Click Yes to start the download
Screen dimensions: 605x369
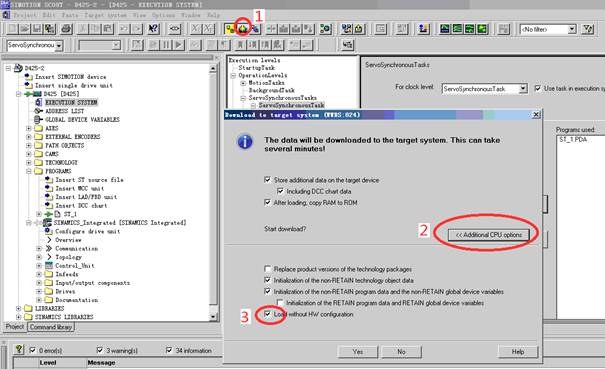(358, 352)
